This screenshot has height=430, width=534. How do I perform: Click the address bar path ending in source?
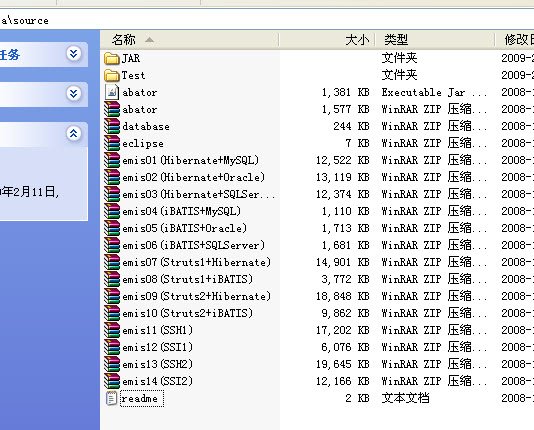(25, 21)
